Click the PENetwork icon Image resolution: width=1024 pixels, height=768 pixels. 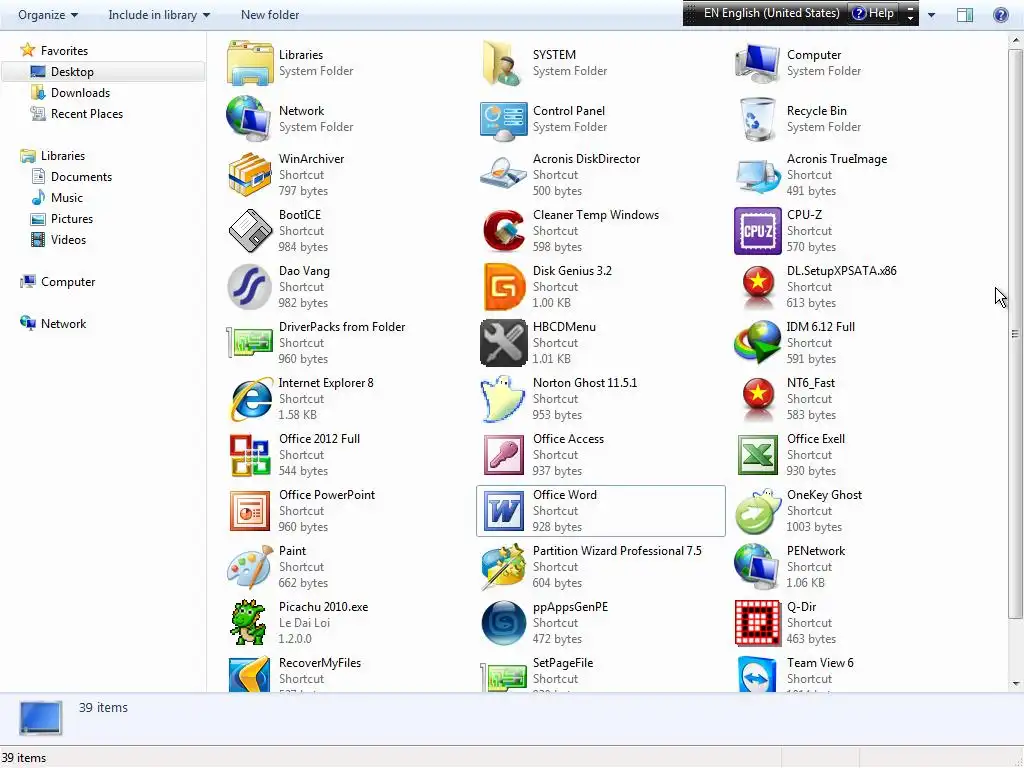(x=758, y=567)
